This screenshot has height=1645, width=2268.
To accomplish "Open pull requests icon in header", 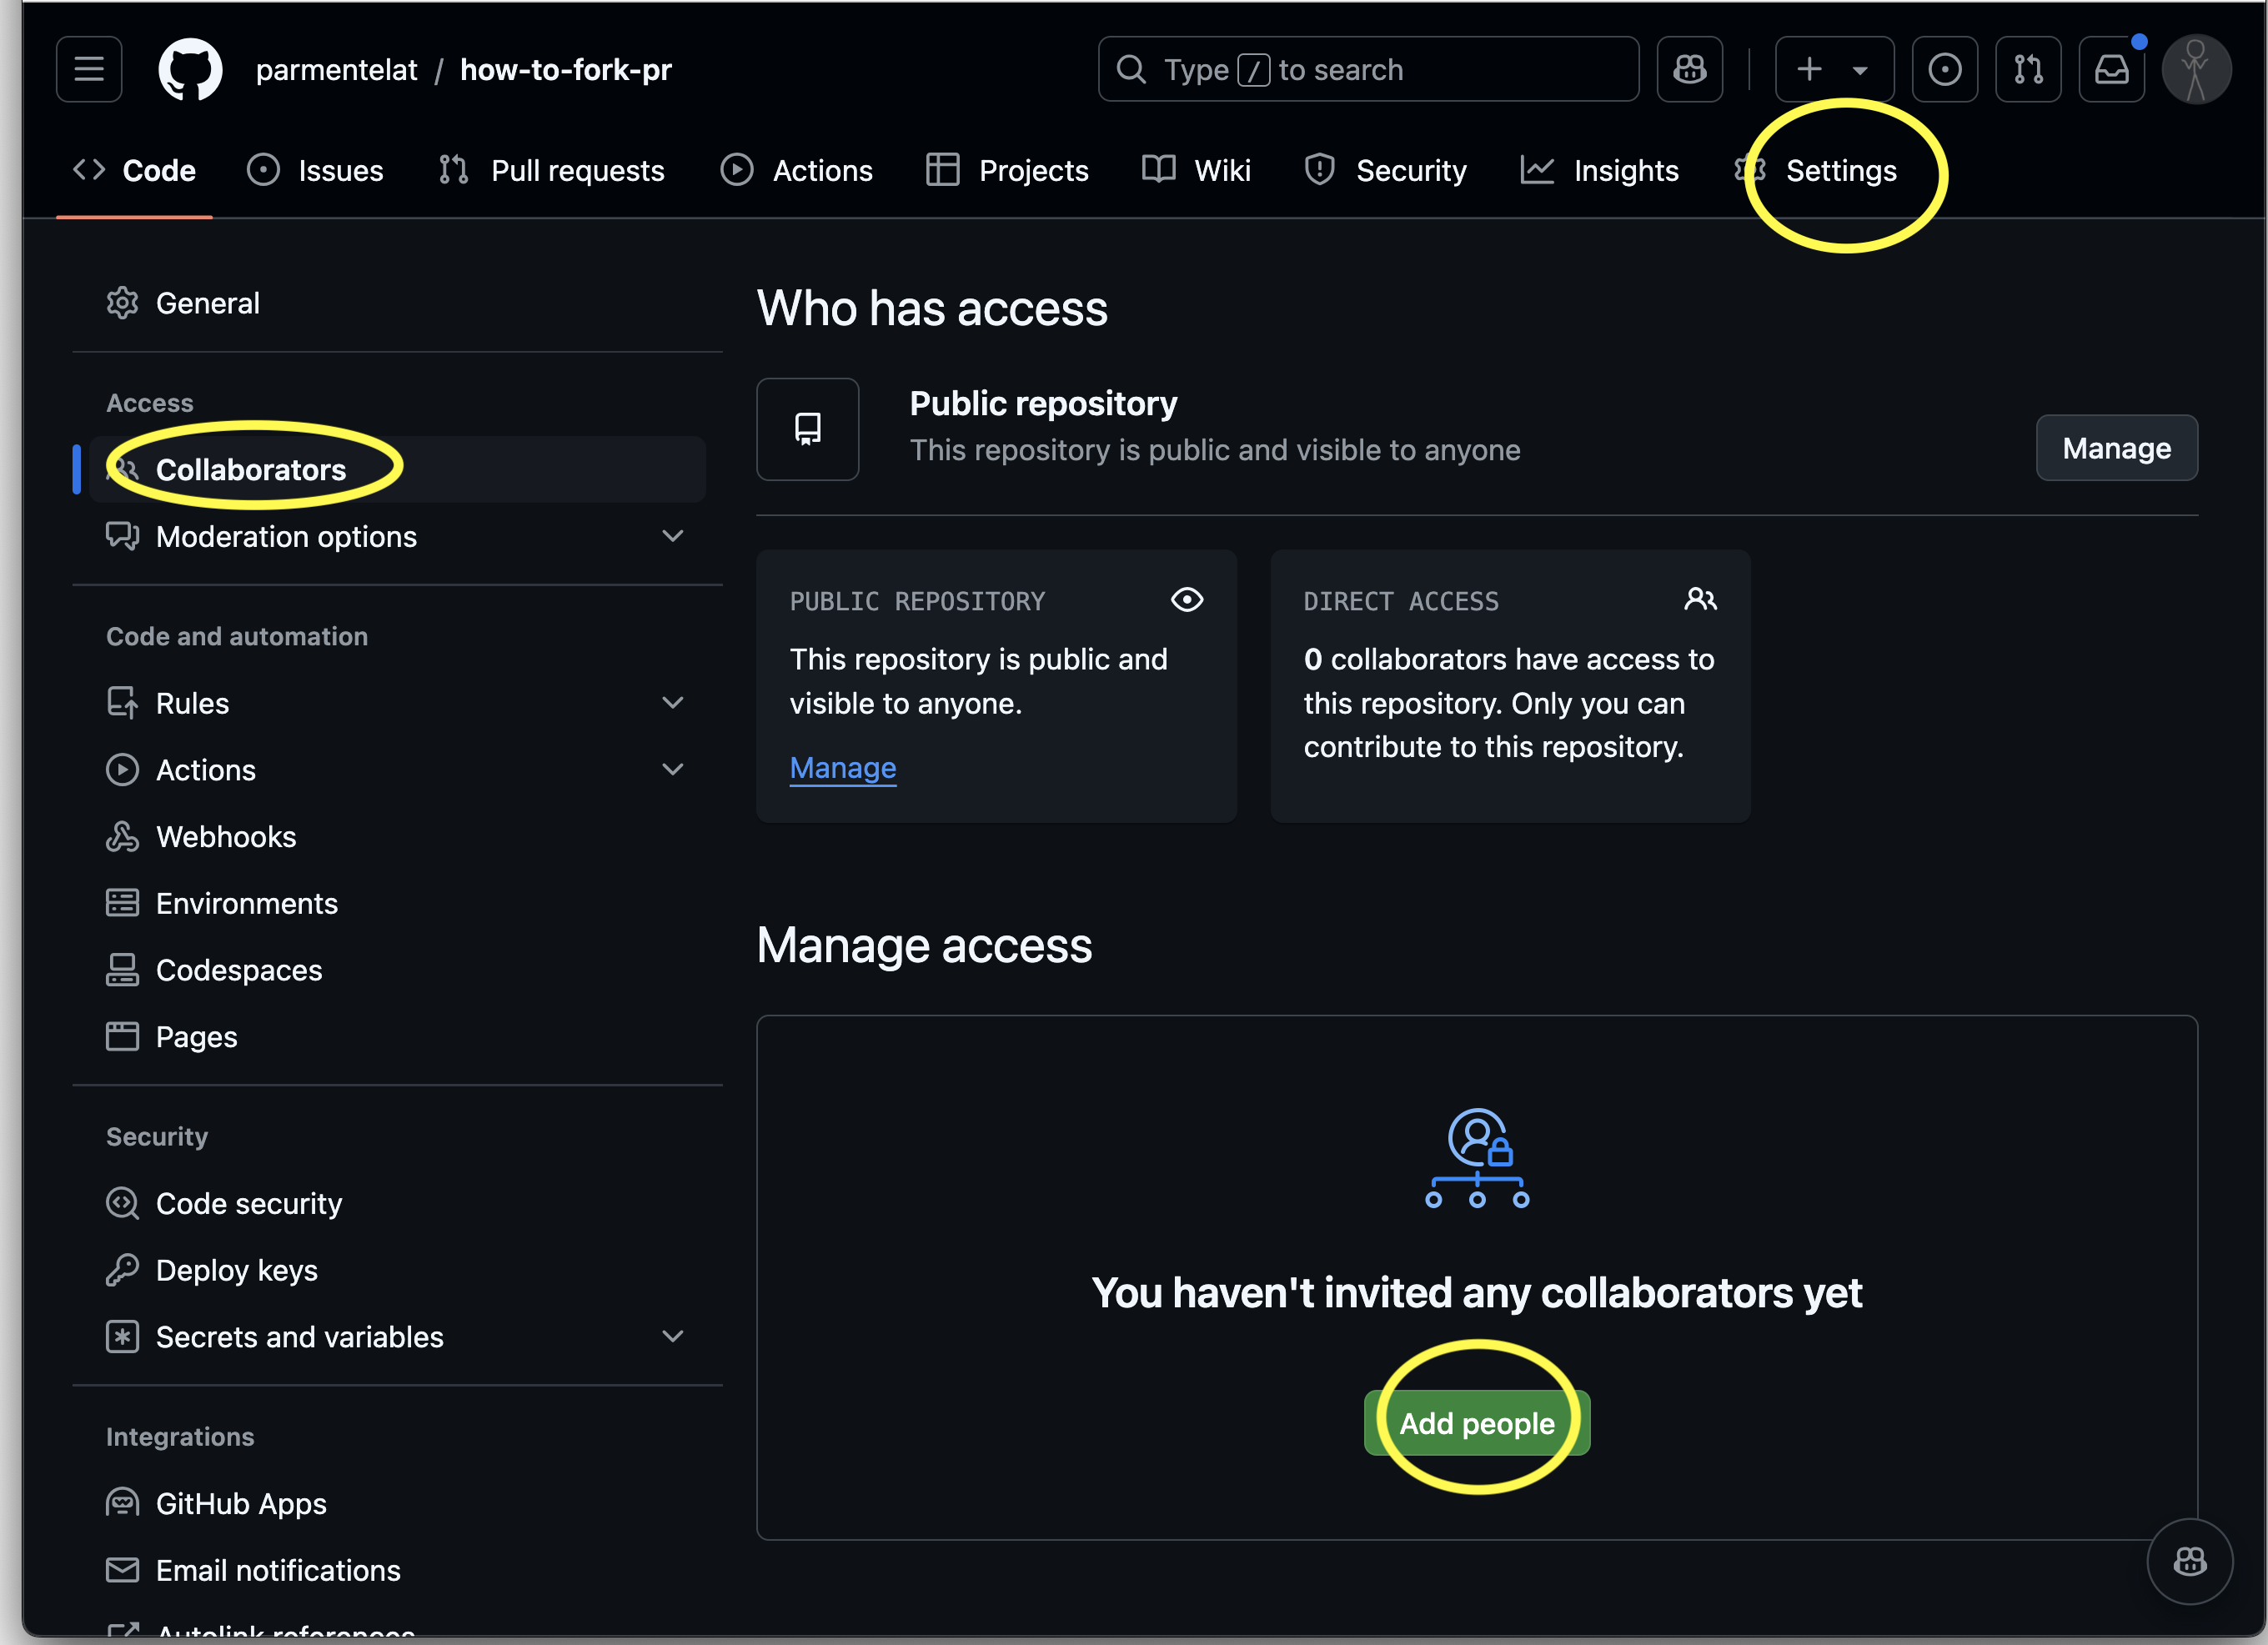I will pos(2027,69).
